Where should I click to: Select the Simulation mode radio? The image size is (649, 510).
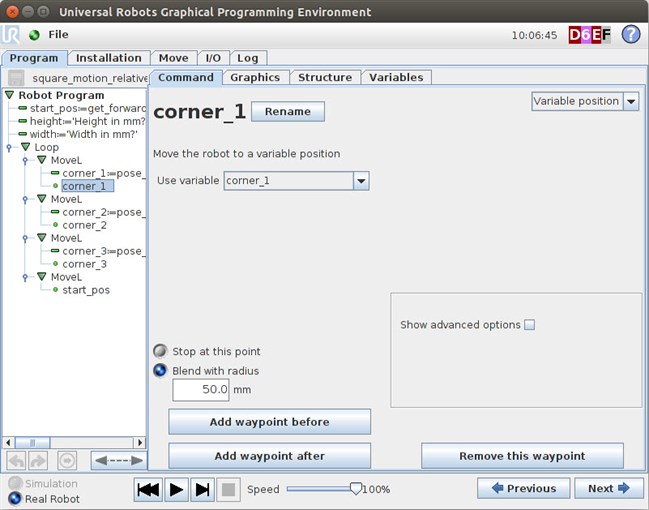coord(15,483)
